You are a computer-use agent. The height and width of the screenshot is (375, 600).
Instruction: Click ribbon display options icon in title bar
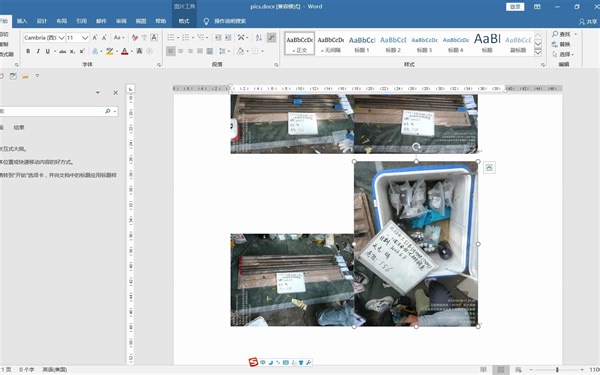[x=537, y=7]
